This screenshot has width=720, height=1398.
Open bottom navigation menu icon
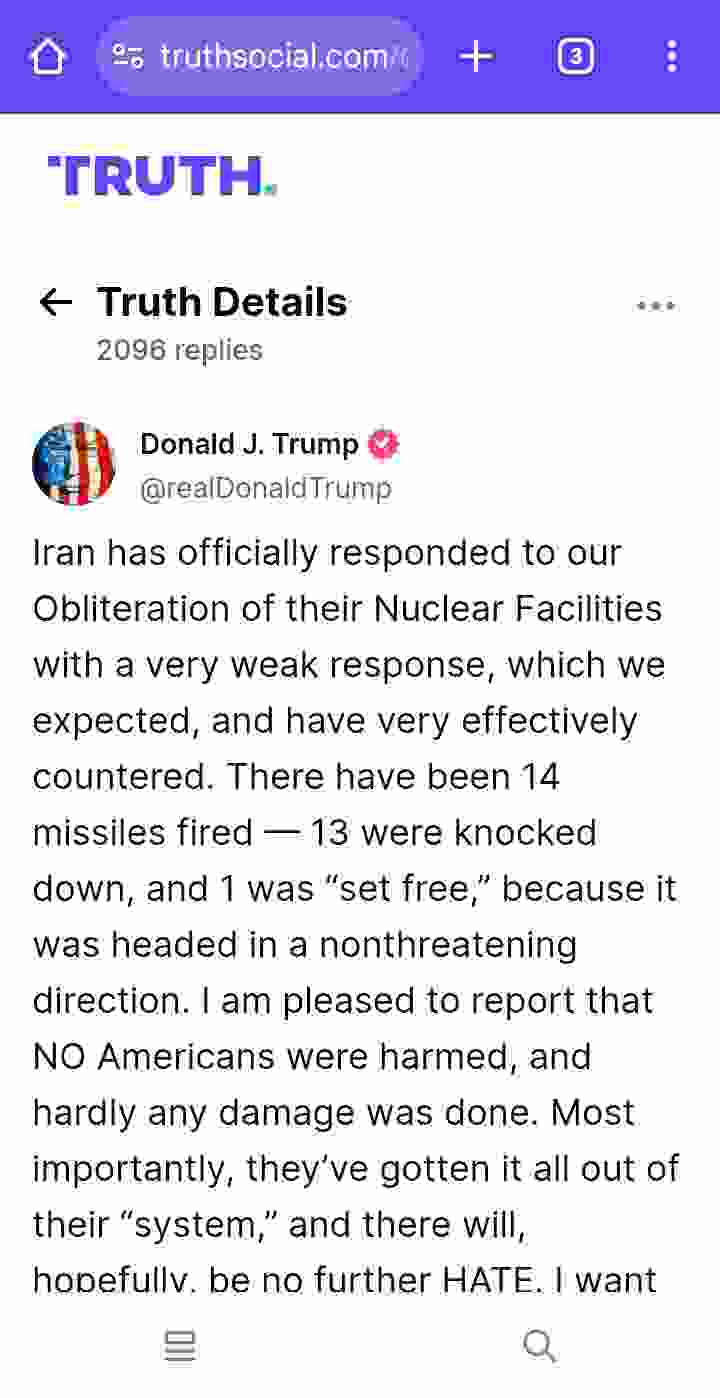point(180,1347)
